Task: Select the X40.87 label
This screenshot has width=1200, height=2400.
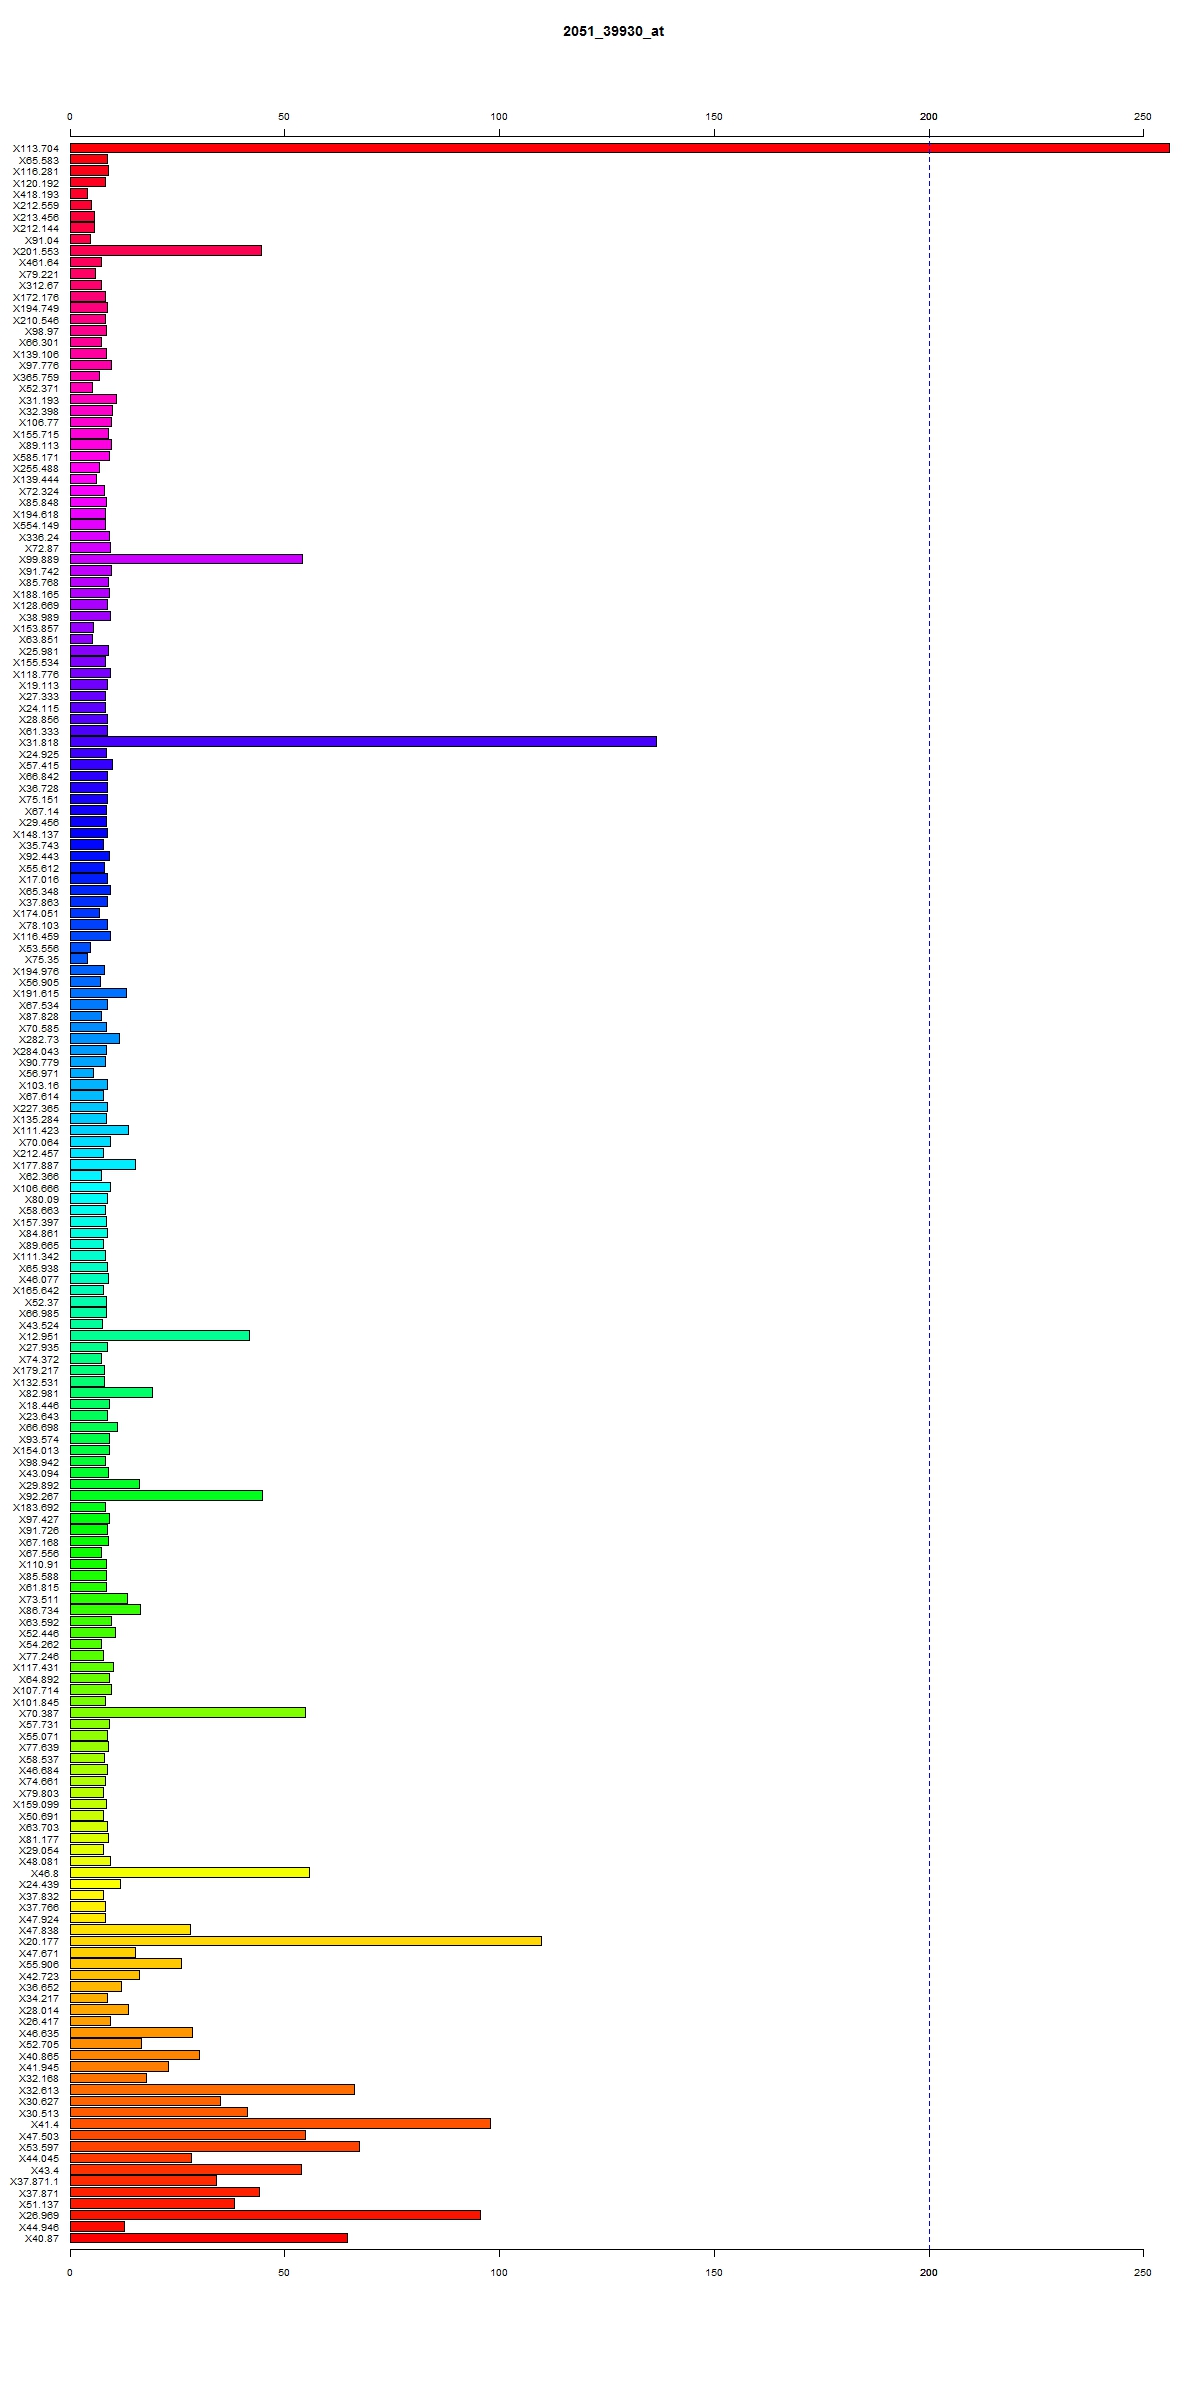Action: [x=42, y=2238]
